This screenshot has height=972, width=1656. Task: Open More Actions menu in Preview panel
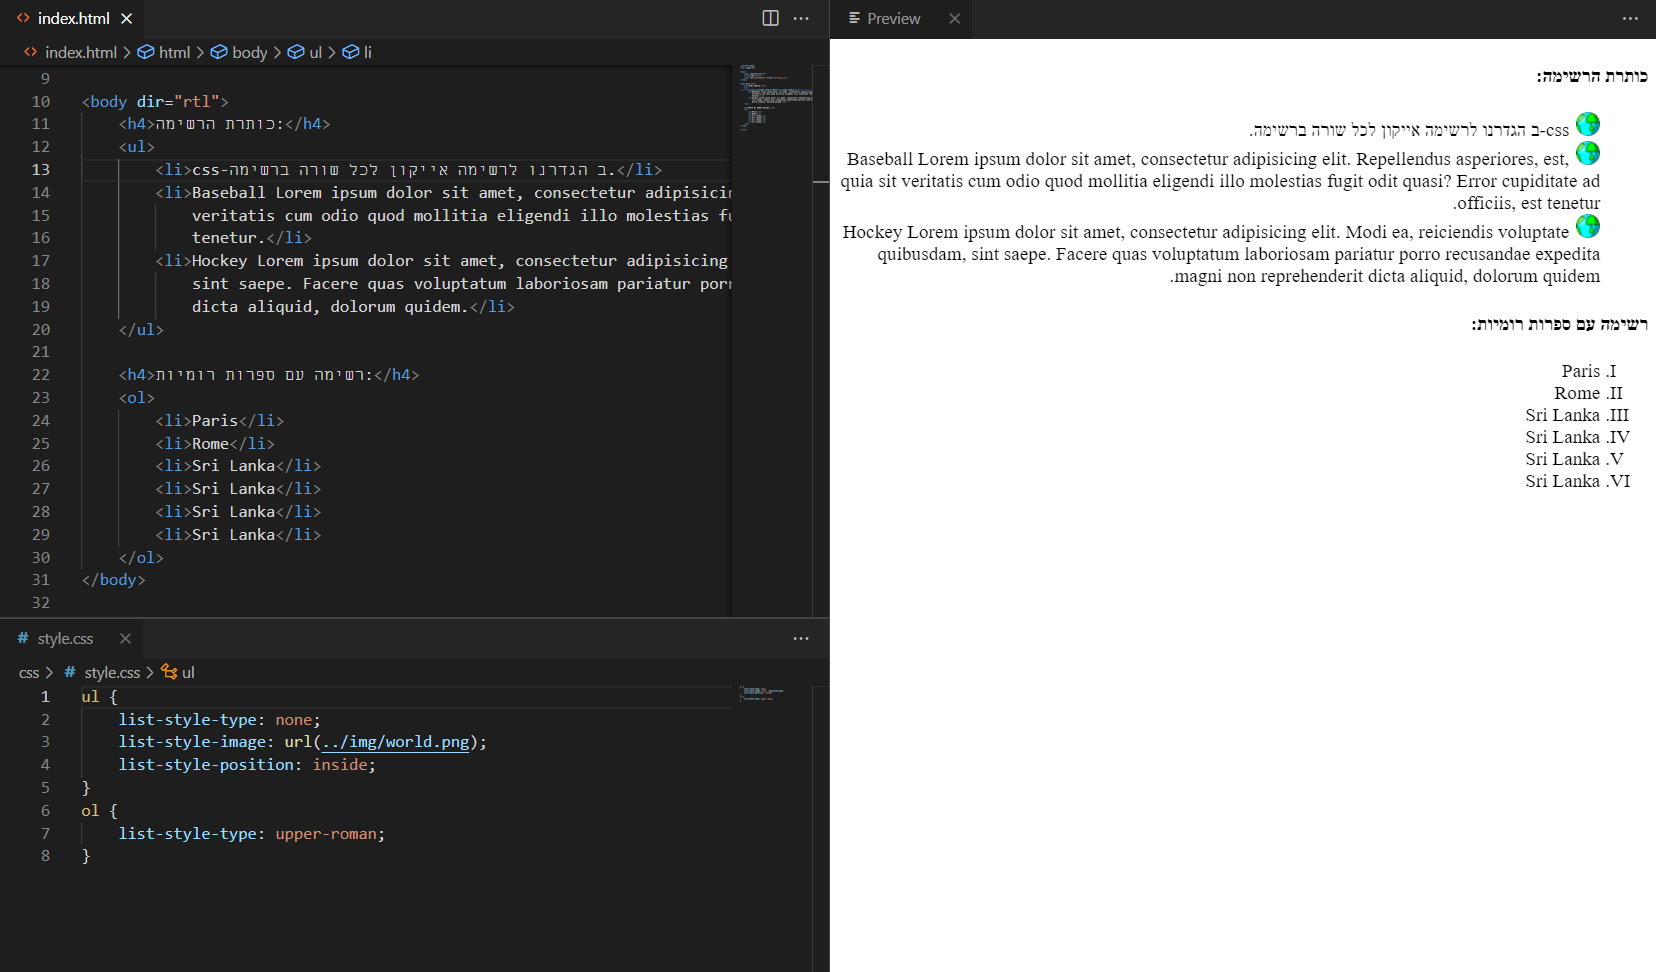[1630, 18]
